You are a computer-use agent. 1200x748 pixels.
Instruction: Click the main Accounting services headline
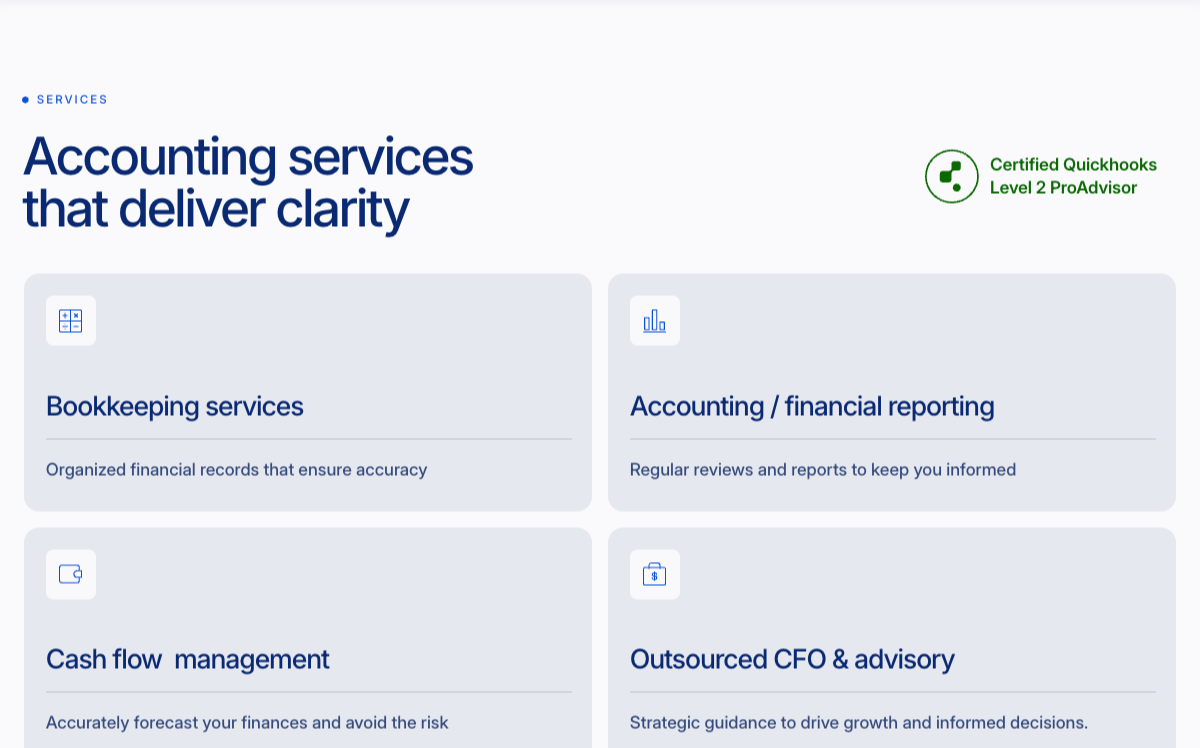pos(248,157)
